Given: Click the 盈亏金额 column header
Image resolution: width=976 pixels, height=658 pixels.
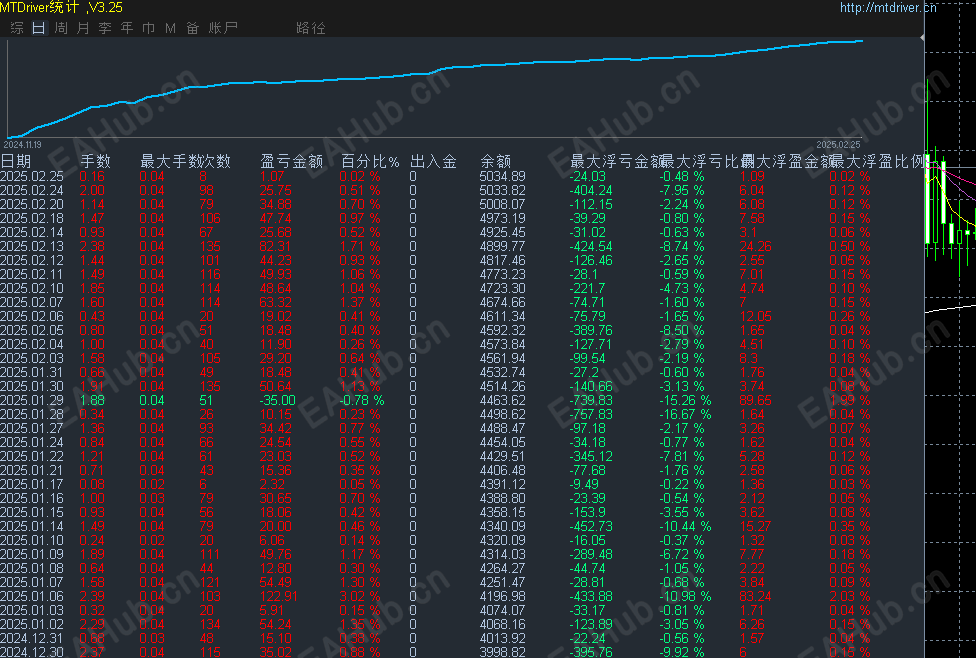Looking at the screenshot, I should (291, 162).
